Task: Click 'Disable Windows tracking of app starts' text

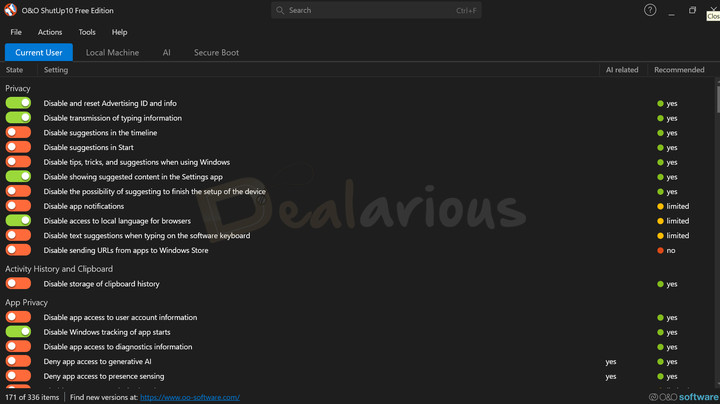Action: (107, 332)
